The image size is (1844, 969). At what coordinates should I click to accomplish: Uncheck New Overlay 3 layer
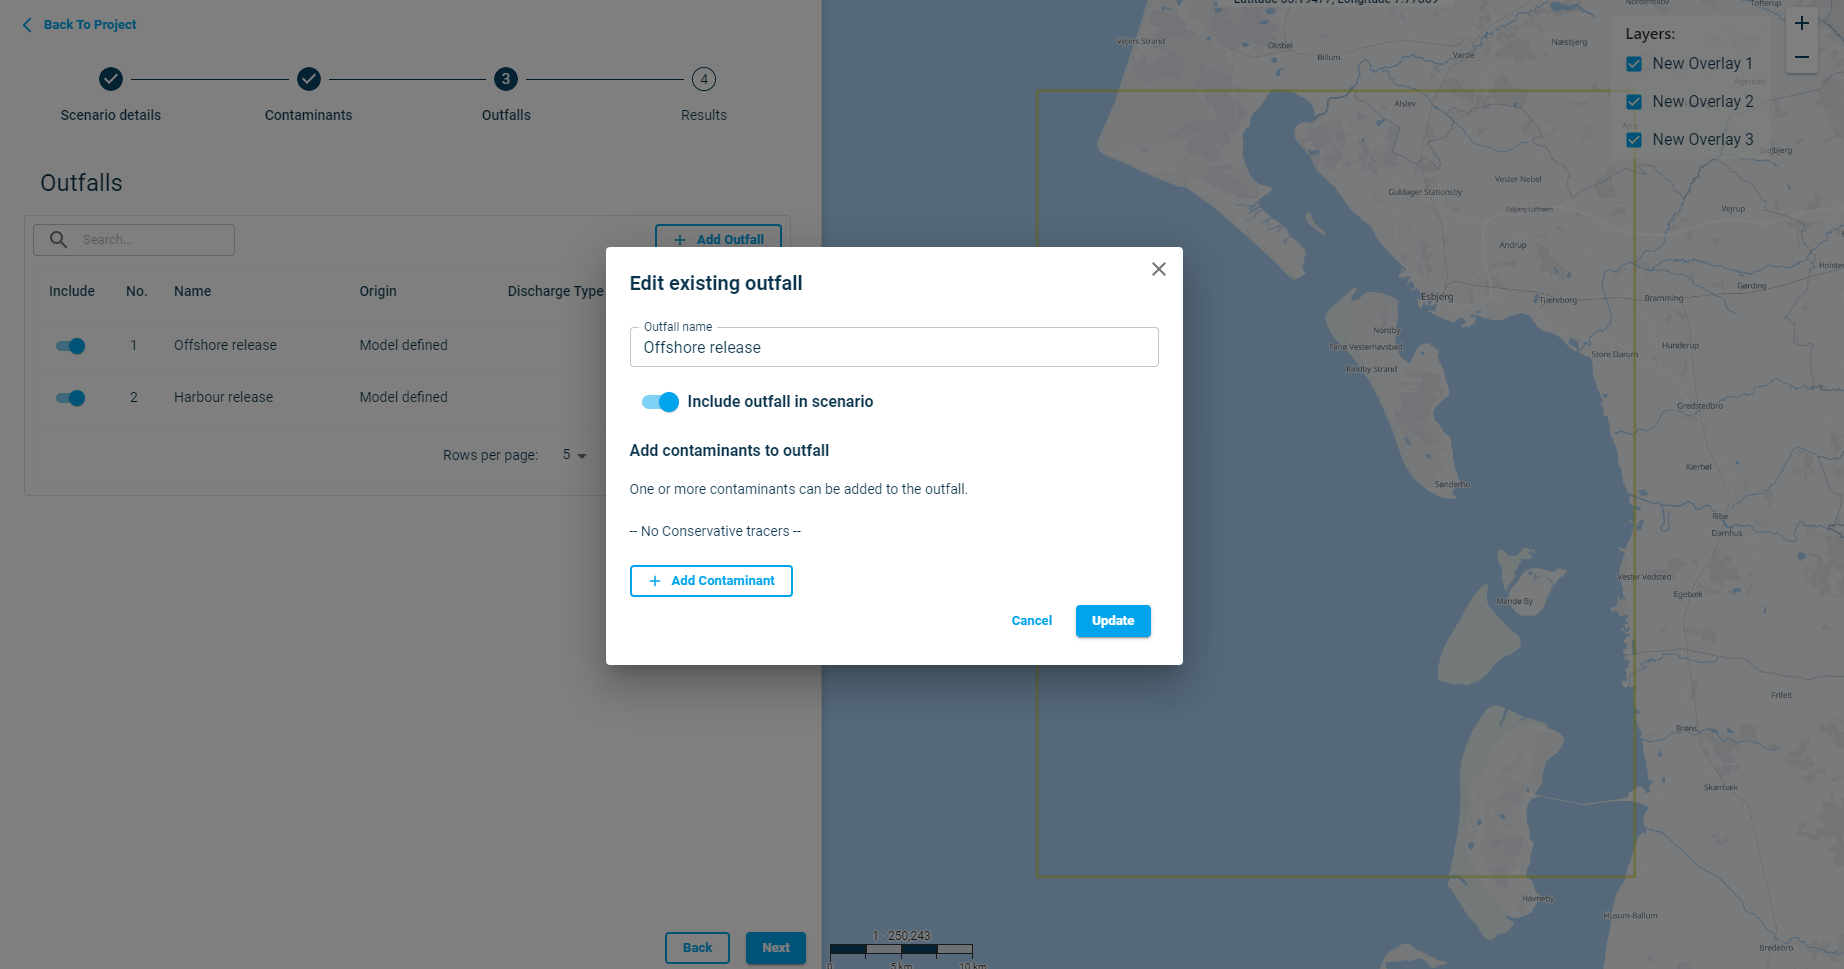[x=1634, y=140]
